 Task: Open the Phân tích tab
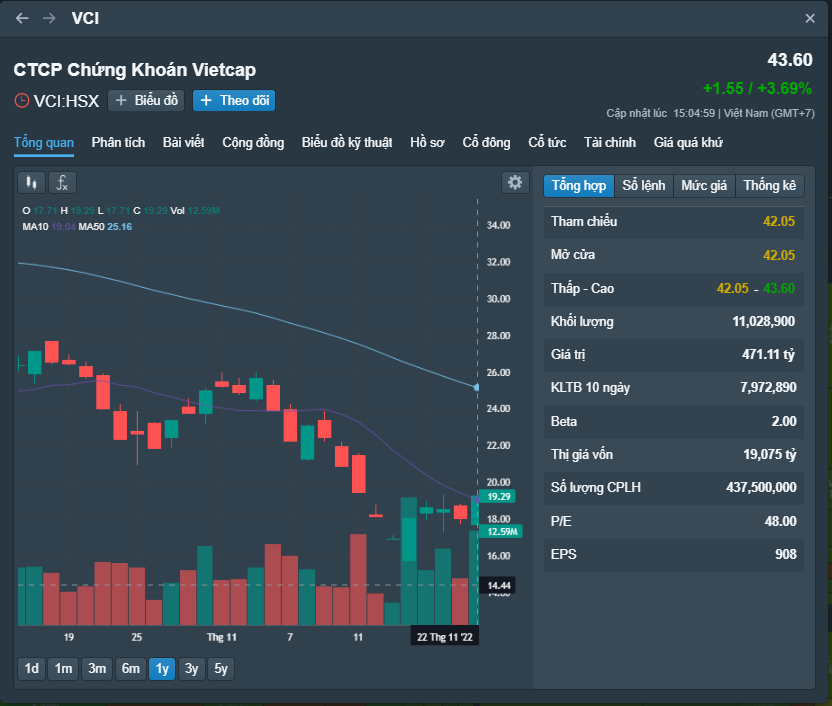(118, 143)
